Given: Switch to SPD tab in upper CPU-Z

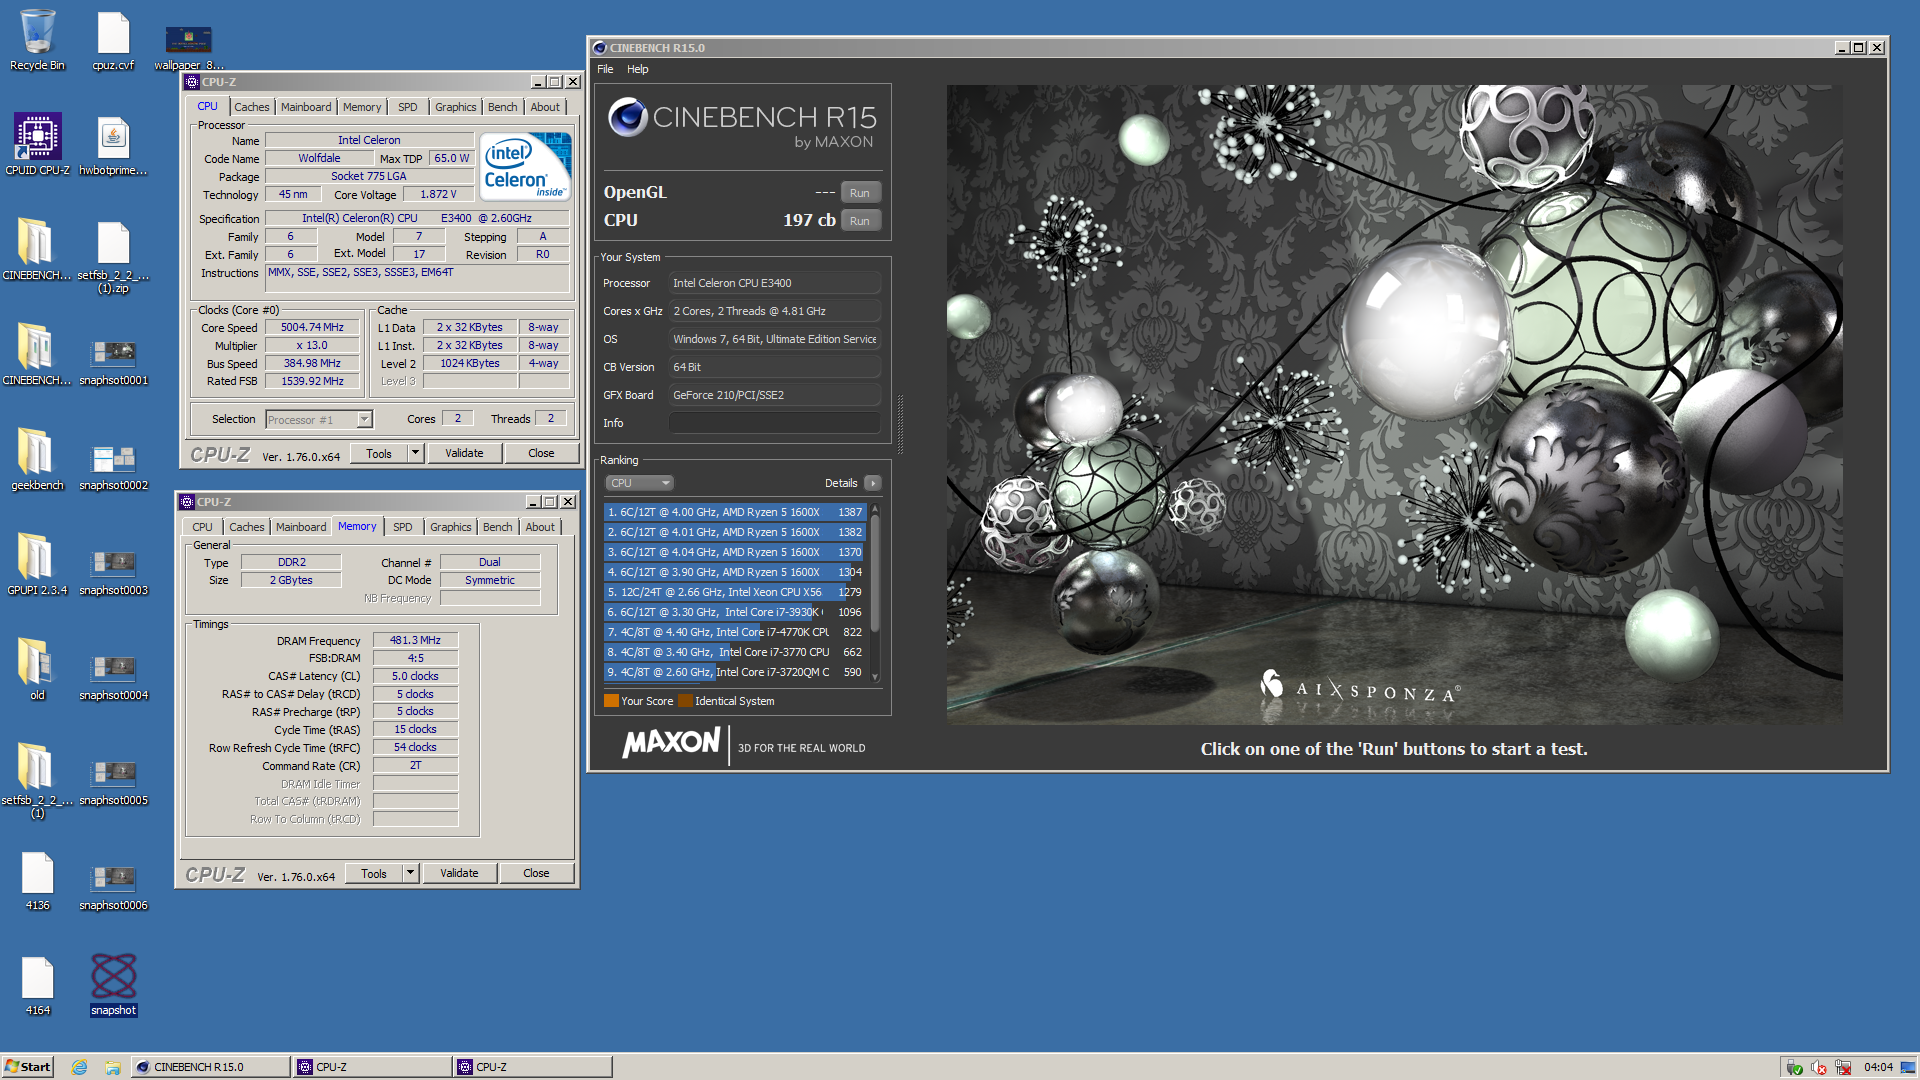Looking at the screenshot, I should pyautogui.click(x=408, y=107).
